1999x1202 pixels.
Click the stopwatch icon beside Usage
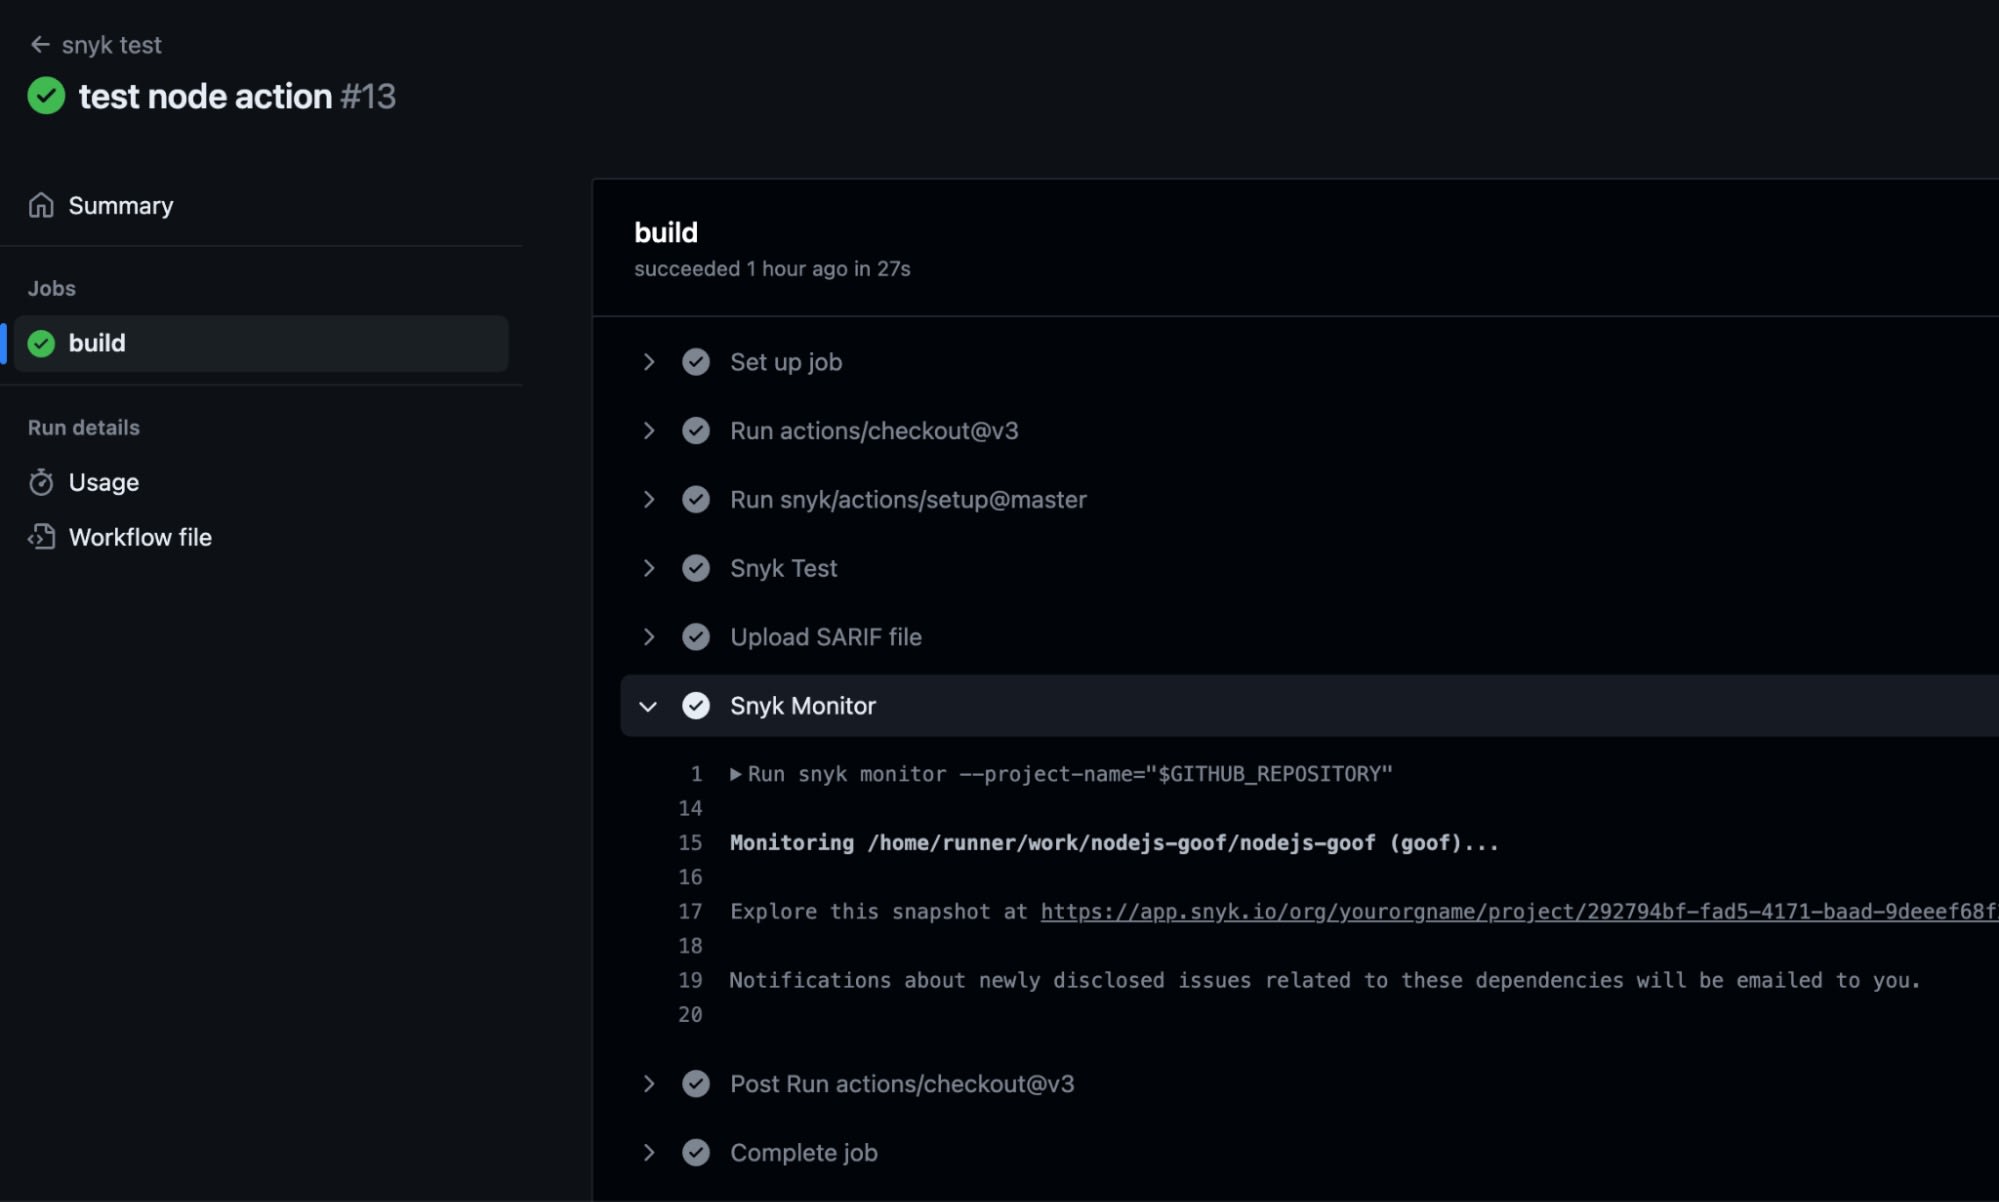(41, 482)
